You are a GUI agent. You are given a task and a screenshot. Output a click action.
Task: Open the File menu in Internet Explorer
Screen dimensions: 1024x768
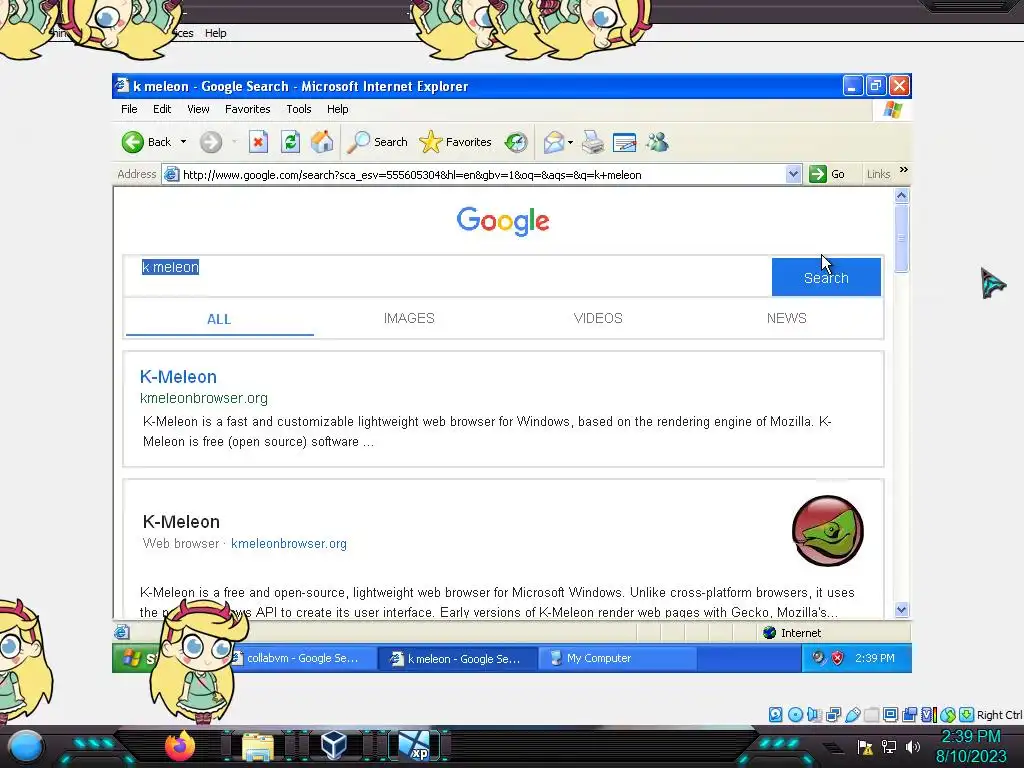tap(129, 109)
